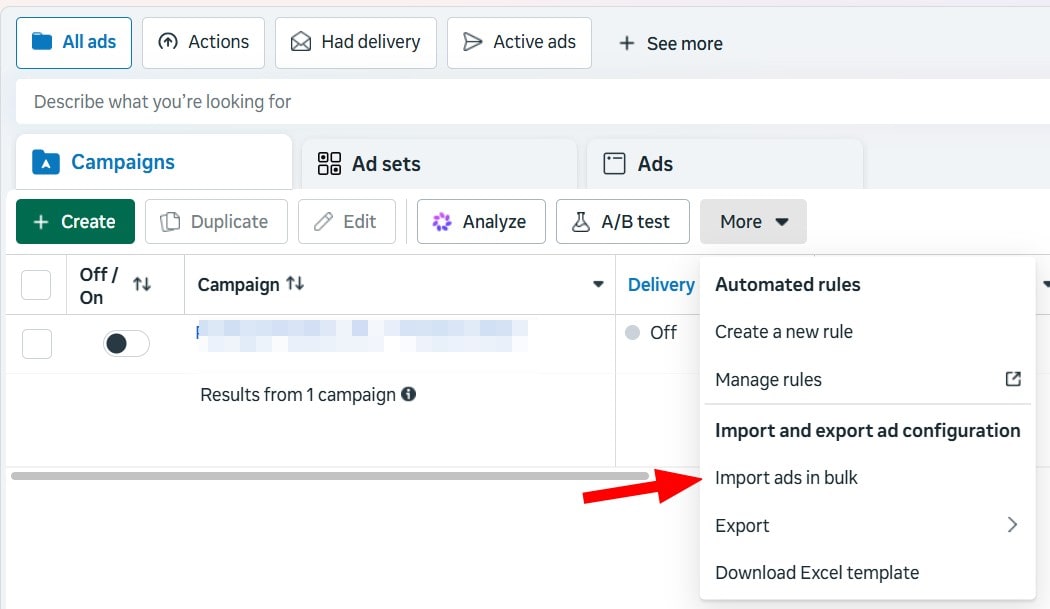The height and width of the screenshot is (609, 1050).
Task: Click the envelope icon in Had delivery
Action: pyautogui.click(x=301, y=42)
